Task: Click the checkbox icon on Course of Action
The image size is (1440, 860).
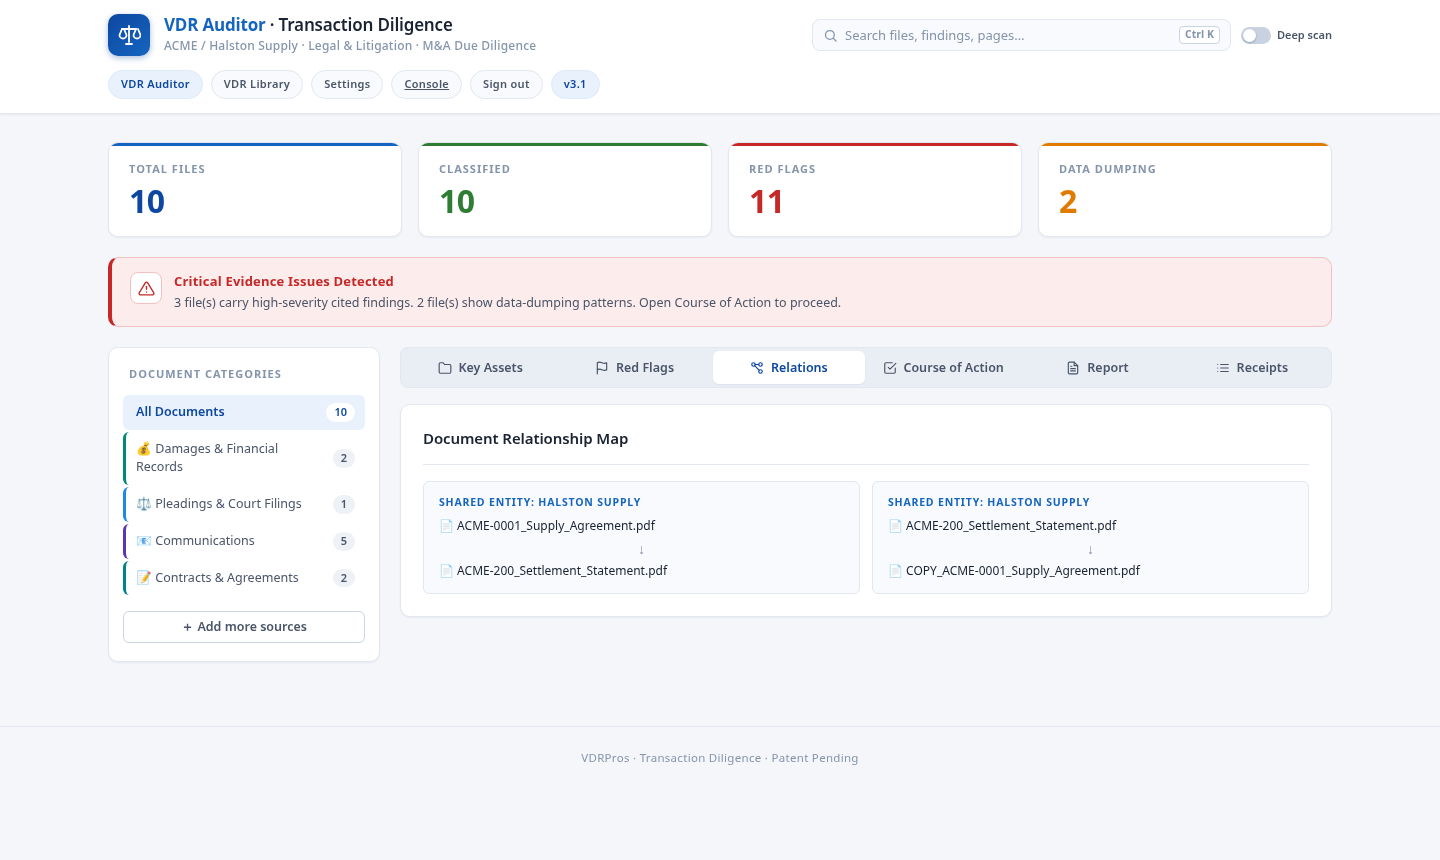Action: point(890,368)
